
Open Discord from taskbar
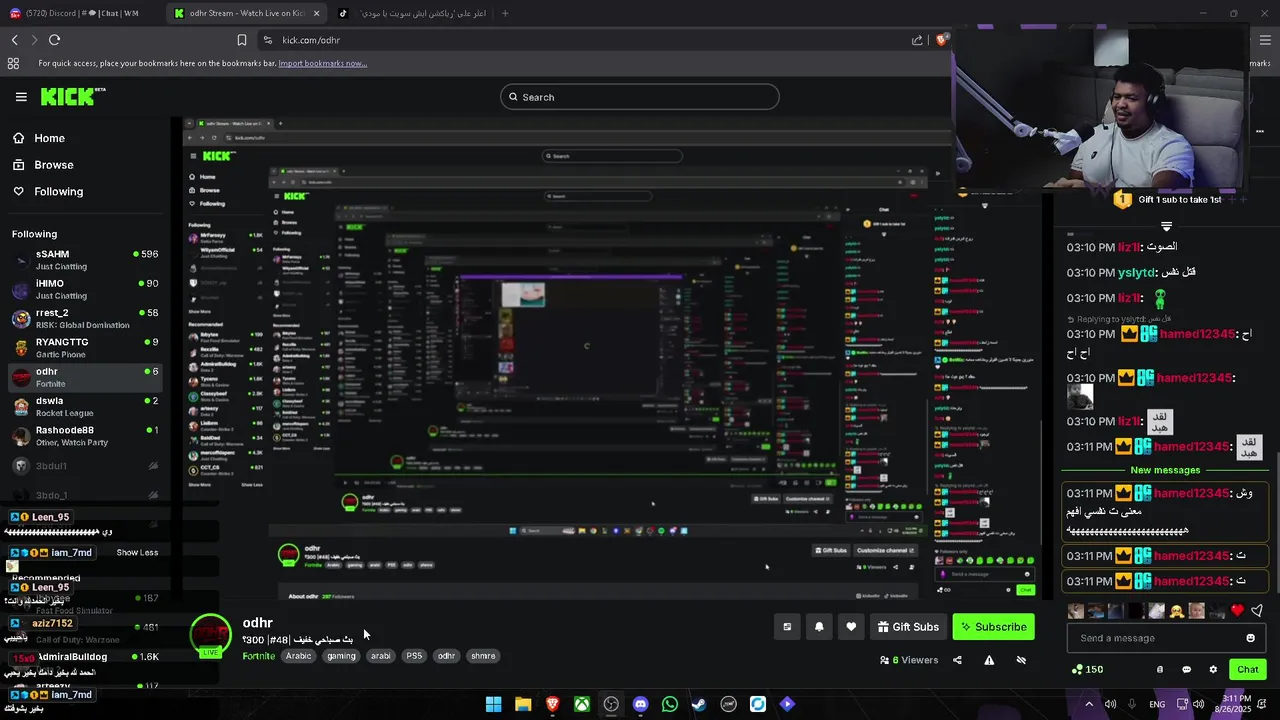point(640,704)
